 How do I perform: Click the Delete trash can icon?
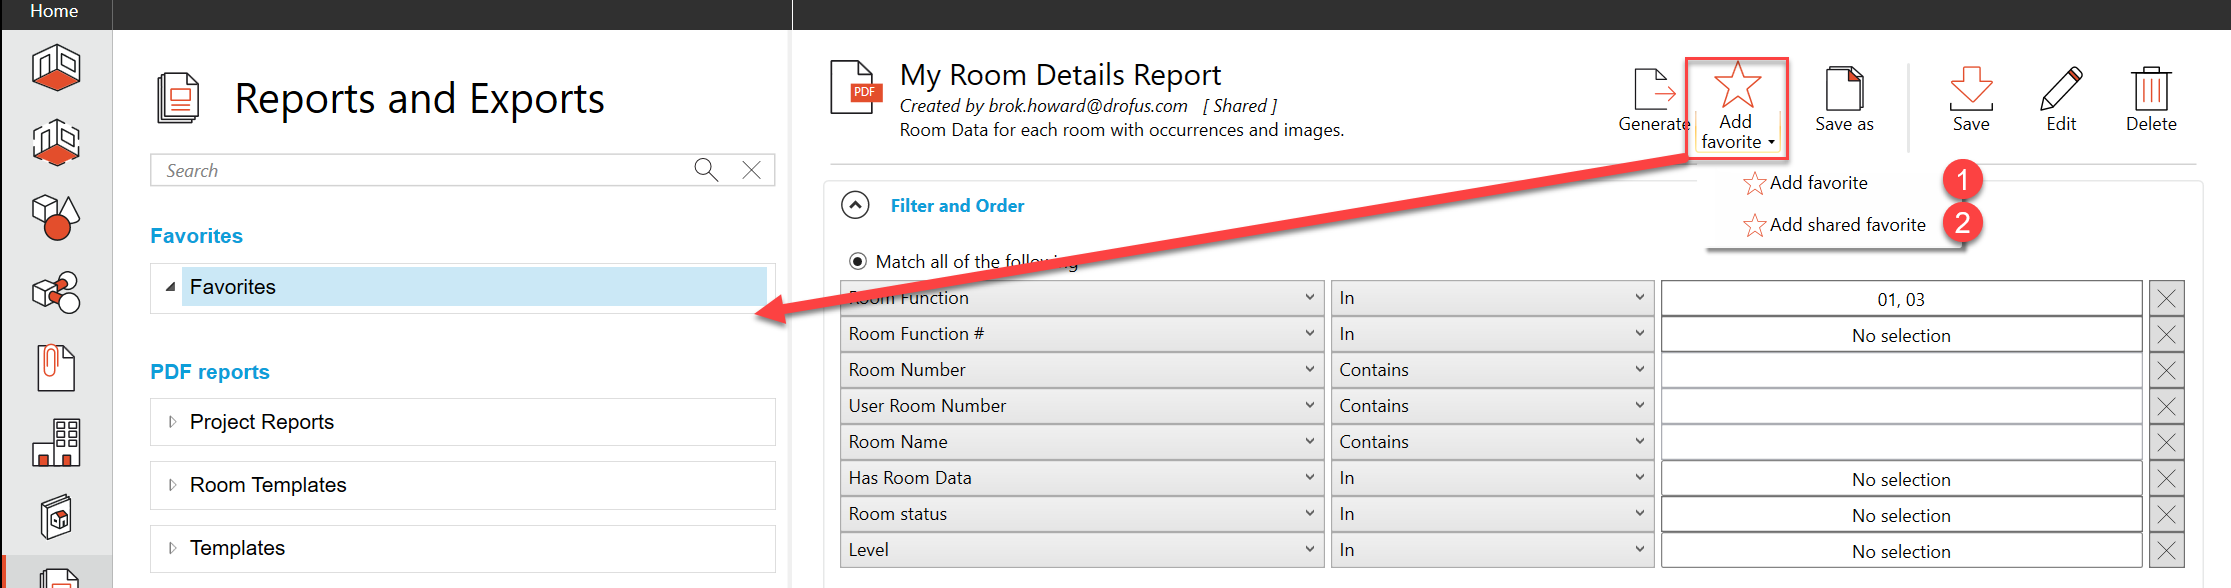click(x=2150, y=90)
